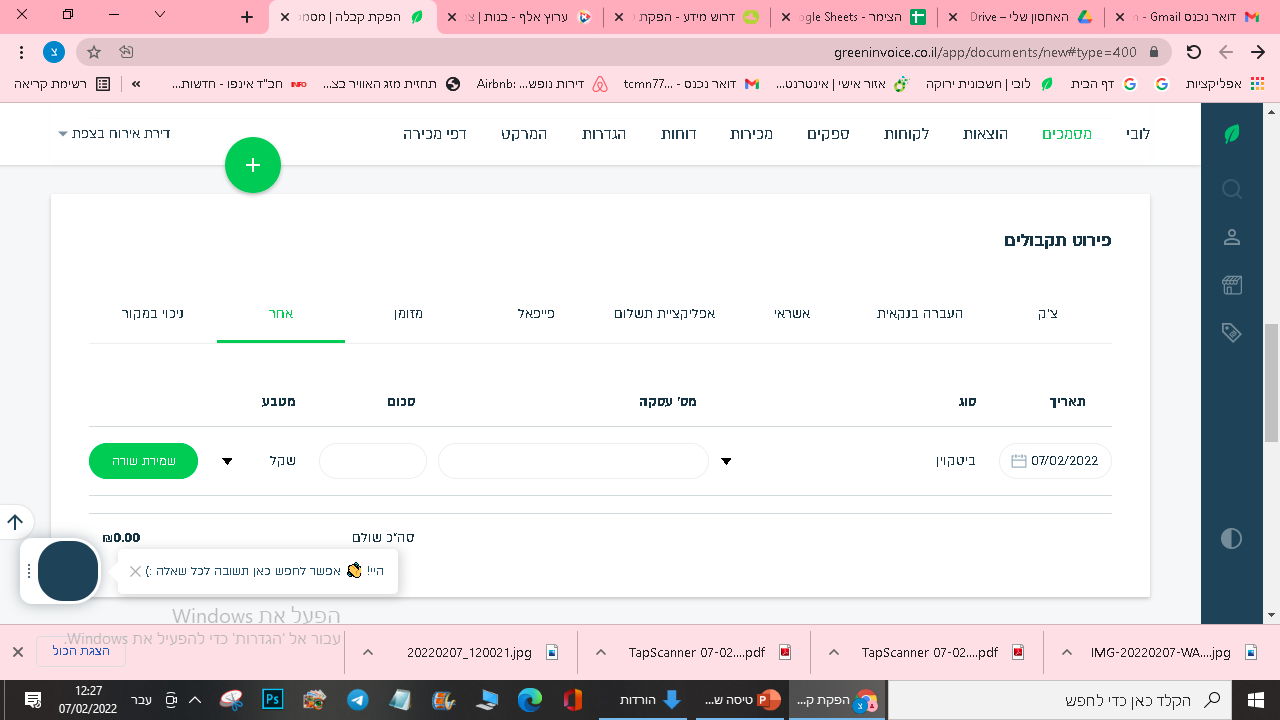This screenshot has width=1280, height=720.
Task: Open the הגדרות menu item
Action: 604,134
